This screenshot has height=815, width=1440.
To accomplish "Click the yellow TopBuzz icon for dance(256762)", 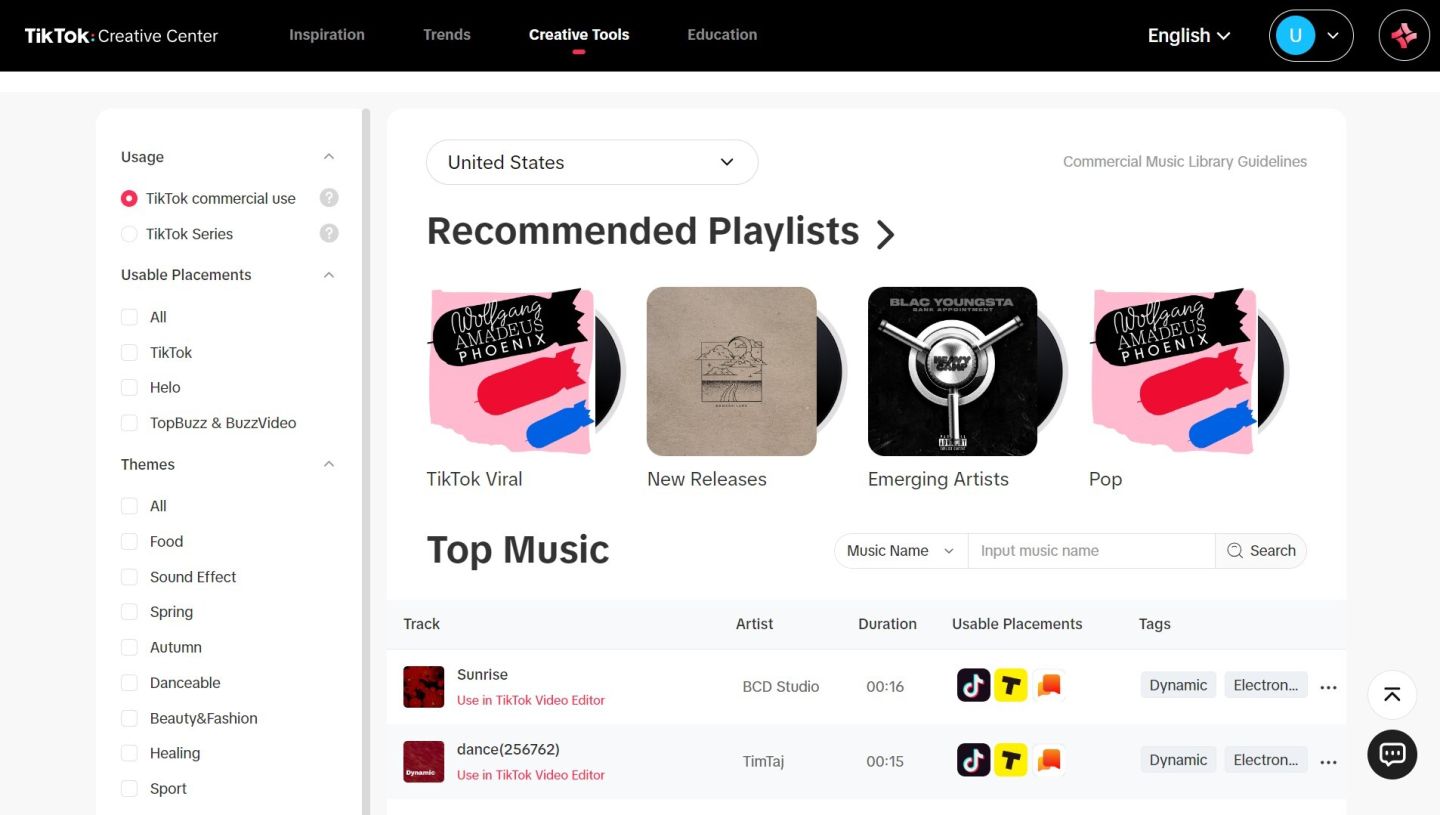I will [1011, 760].
